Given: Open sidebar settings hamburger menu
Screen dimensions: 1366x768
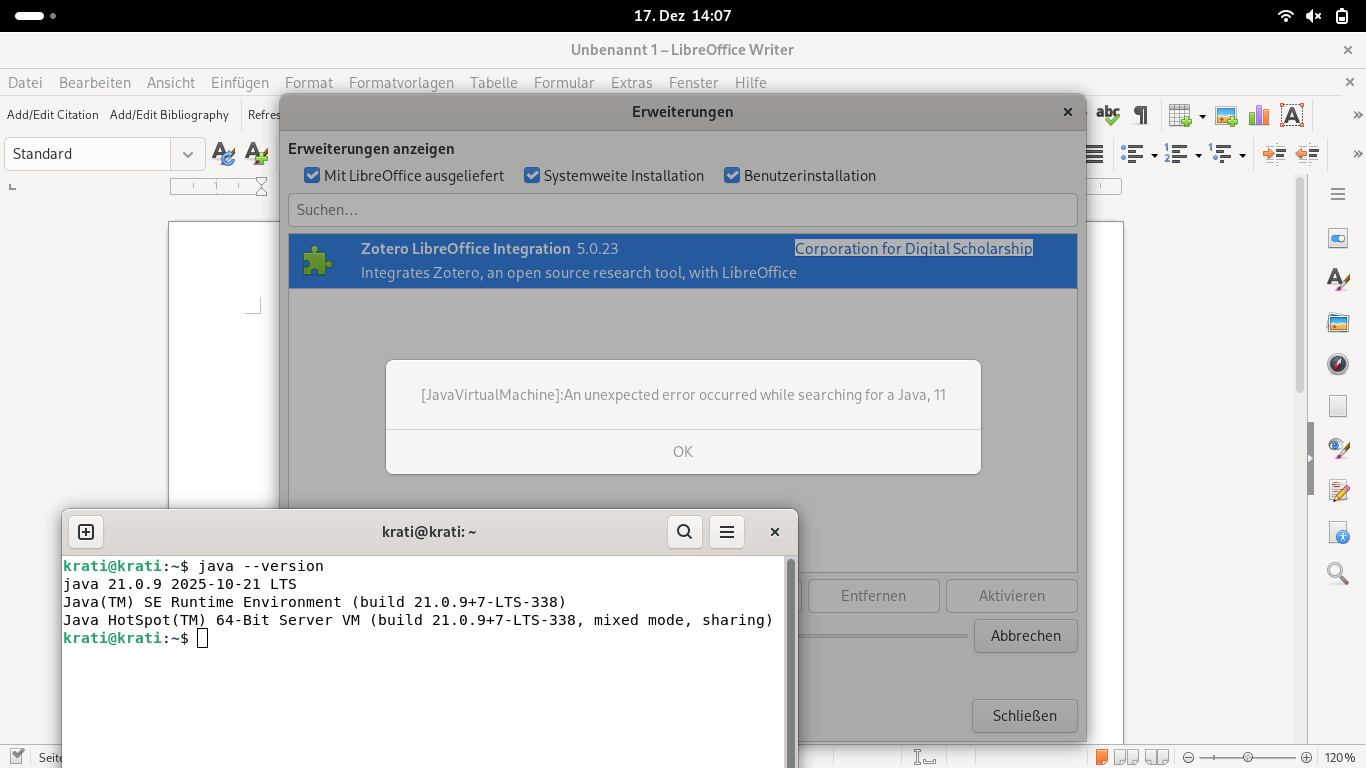Looking at the screenshot, I should [1338, 194].
